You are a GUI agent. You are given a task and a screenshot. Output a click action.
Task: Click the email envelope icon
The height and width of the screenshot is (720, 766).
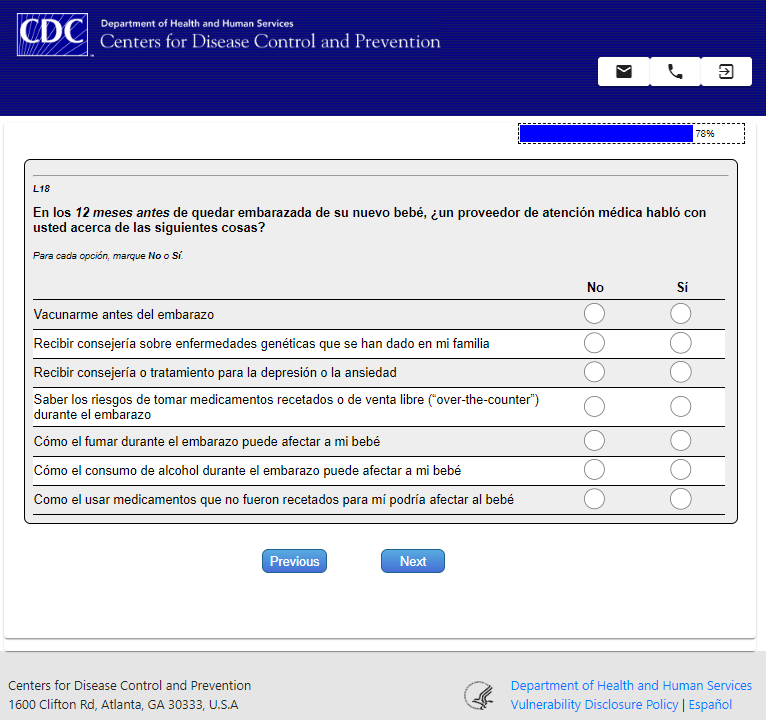[624, 72]
